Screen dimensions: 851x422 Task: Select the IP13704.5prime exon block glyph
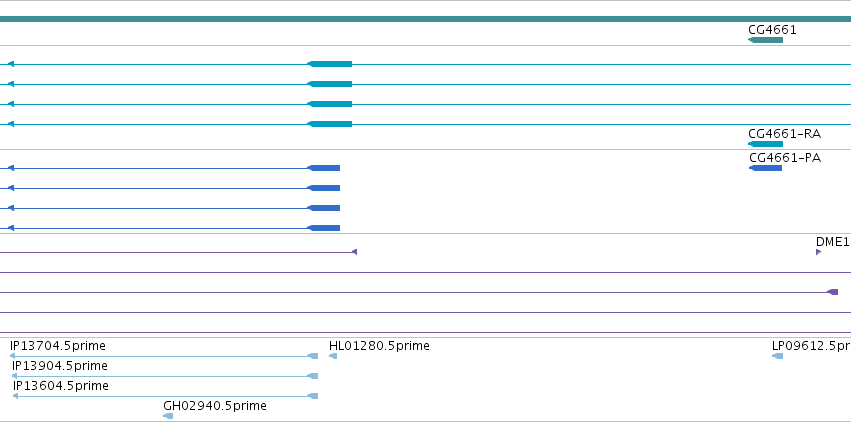[x=313, y=356]
